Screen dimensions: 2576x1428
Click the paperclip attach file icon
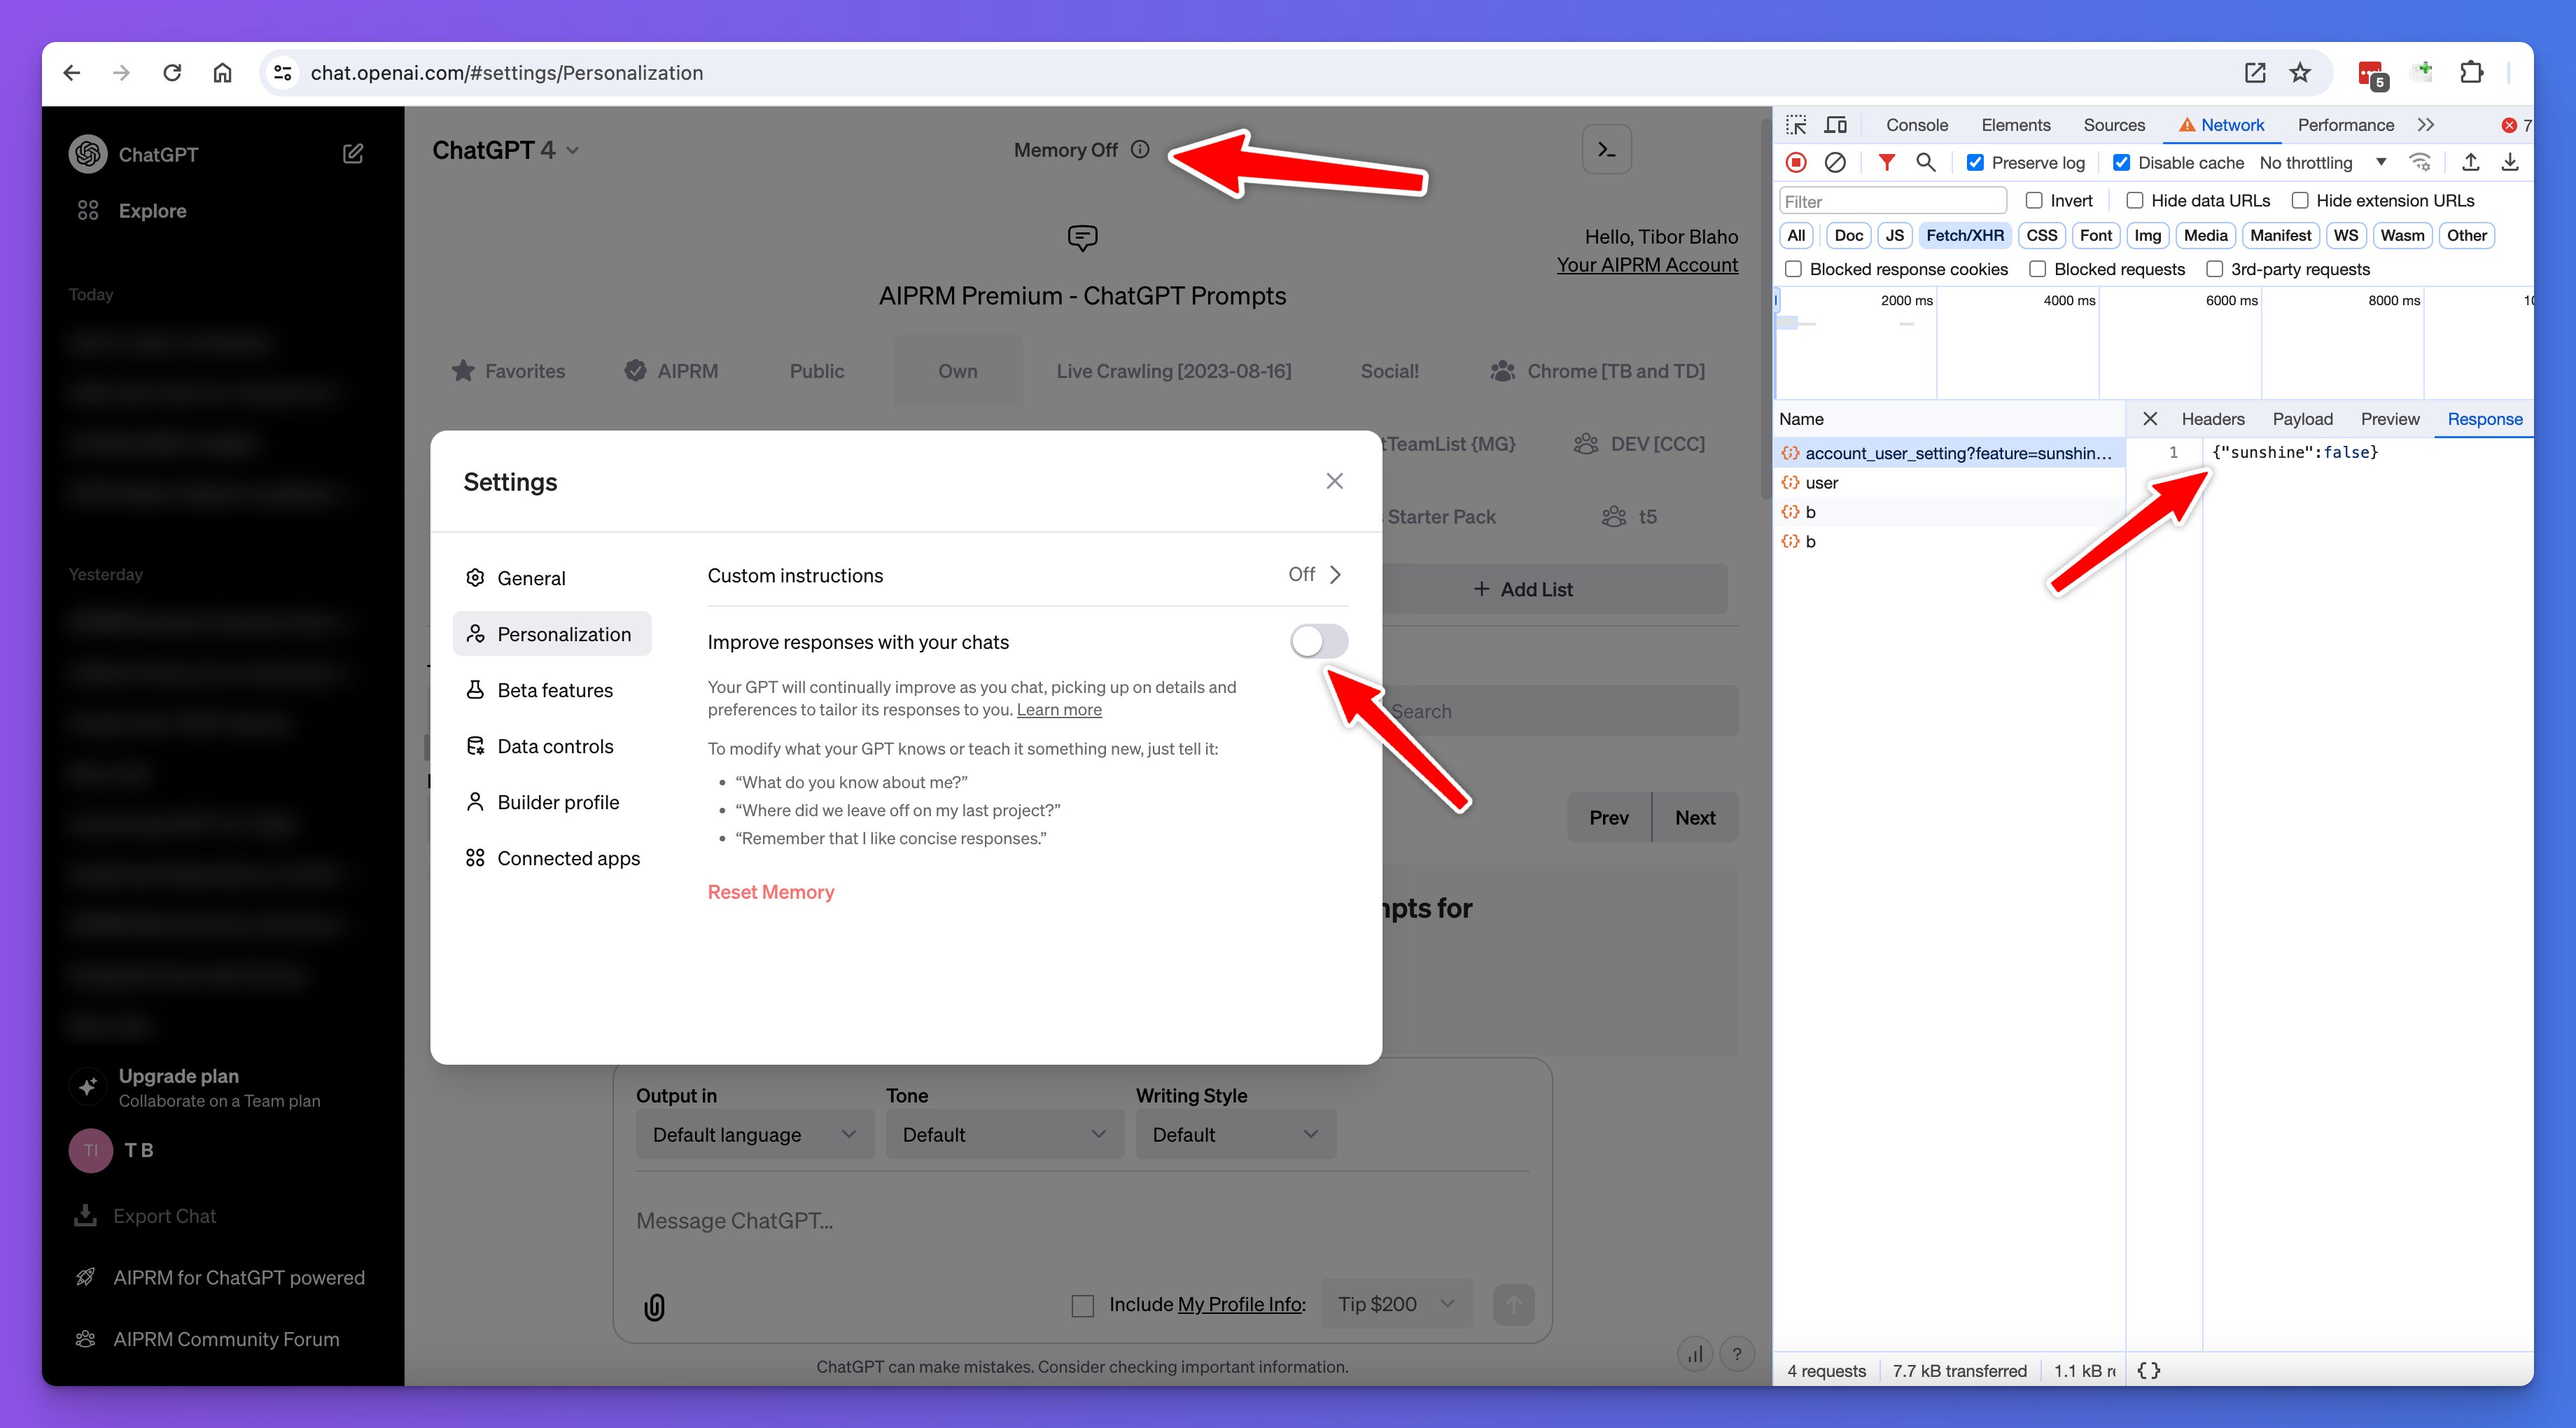point(654,1306)
